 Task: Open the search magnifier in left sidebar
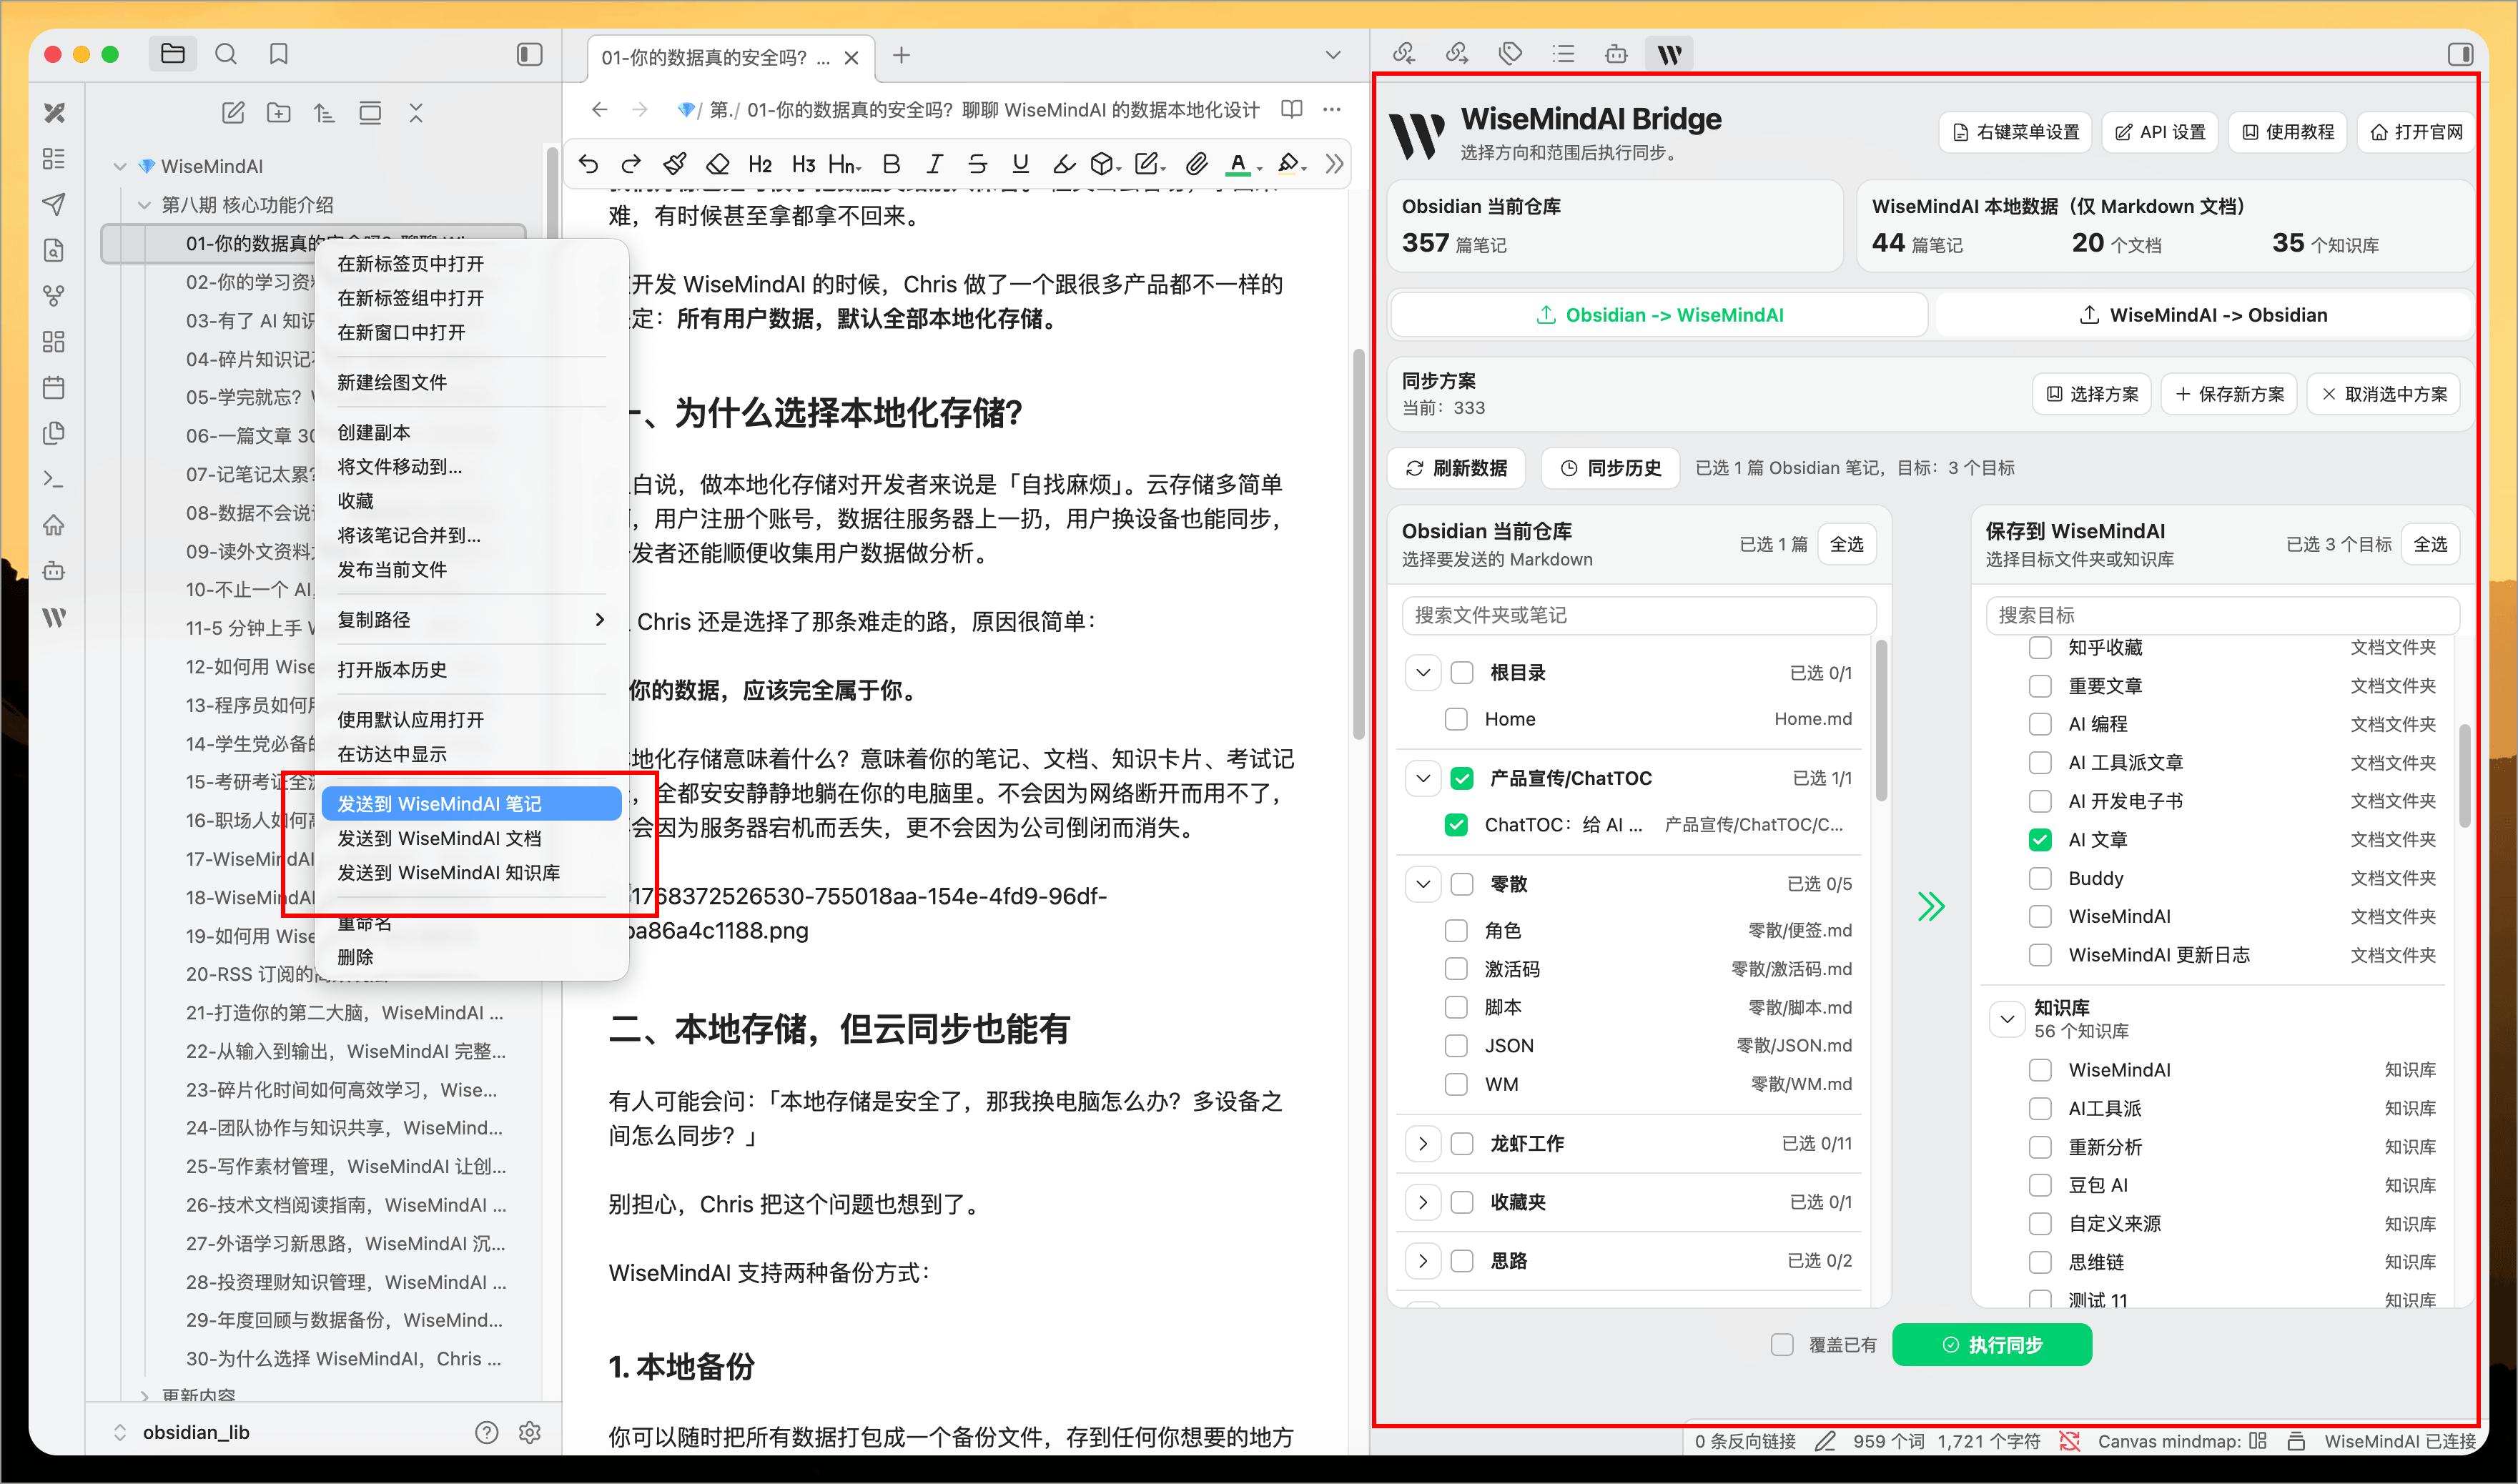coord(226,54)
